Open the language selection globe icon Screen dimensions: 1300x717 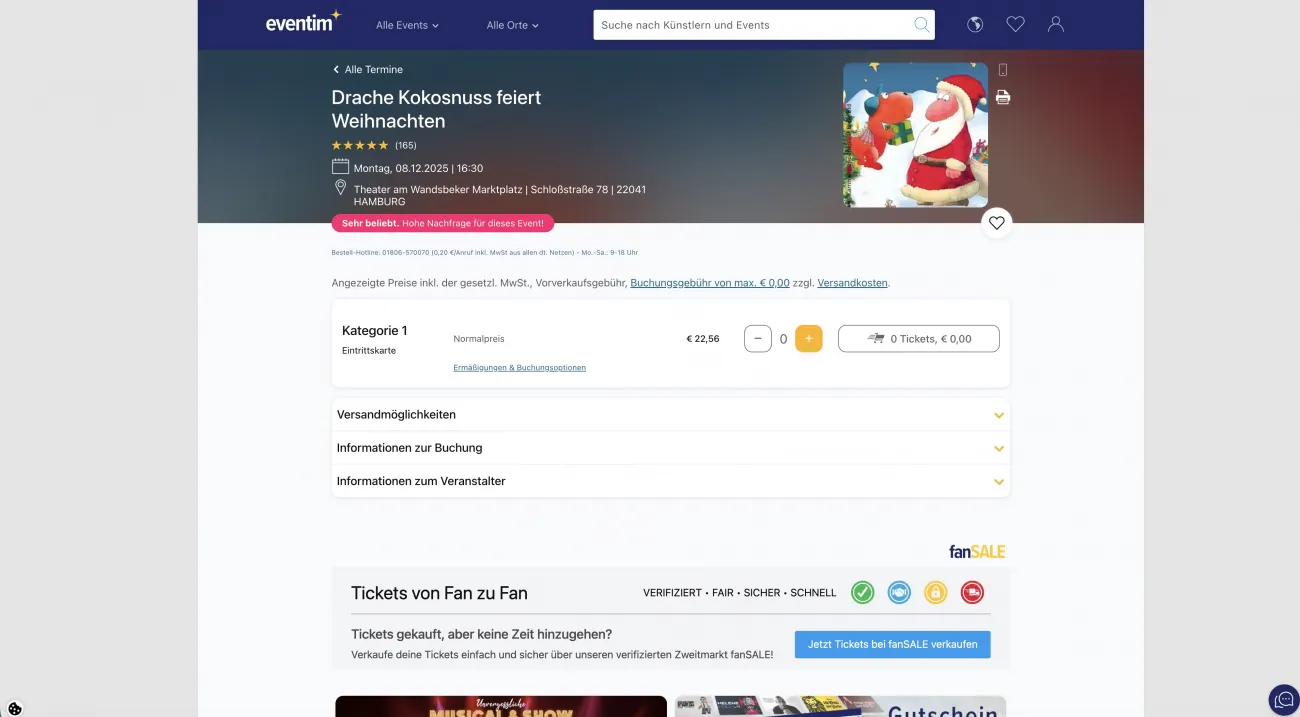pyautogui.click(x=974, y=24)
